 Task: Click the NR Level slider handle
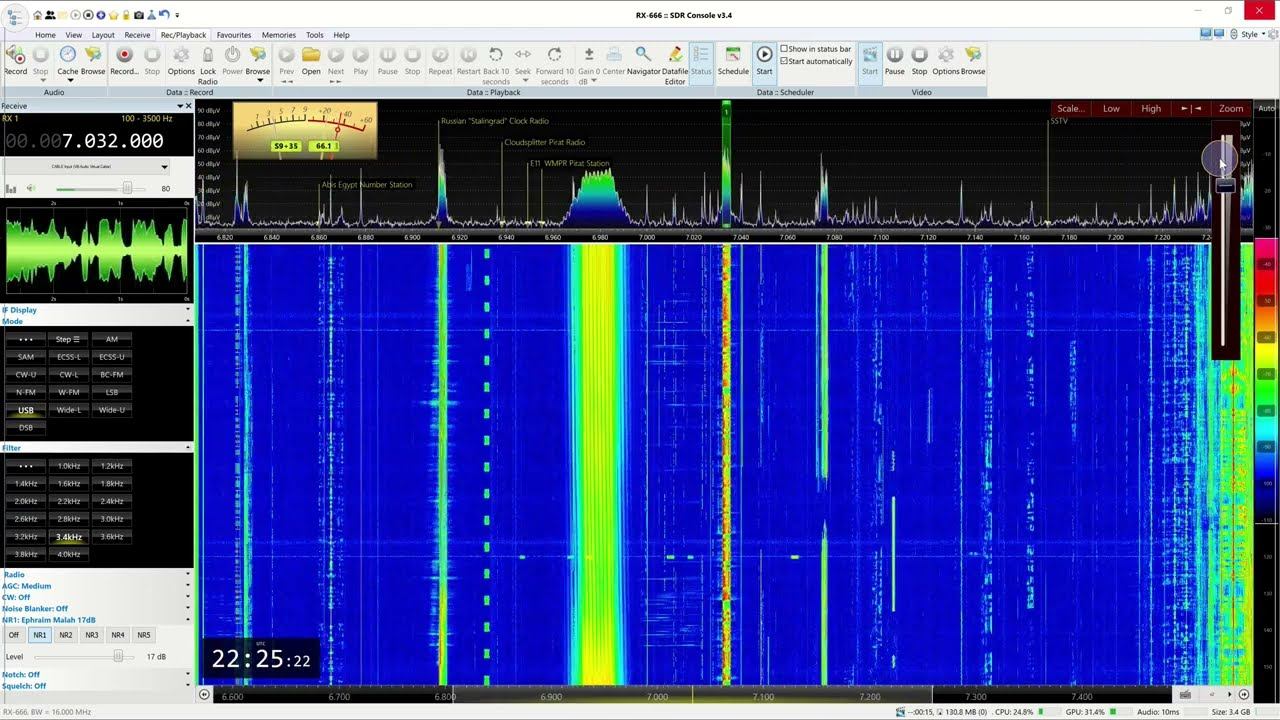pyautogui.click(x=118, y=656)
